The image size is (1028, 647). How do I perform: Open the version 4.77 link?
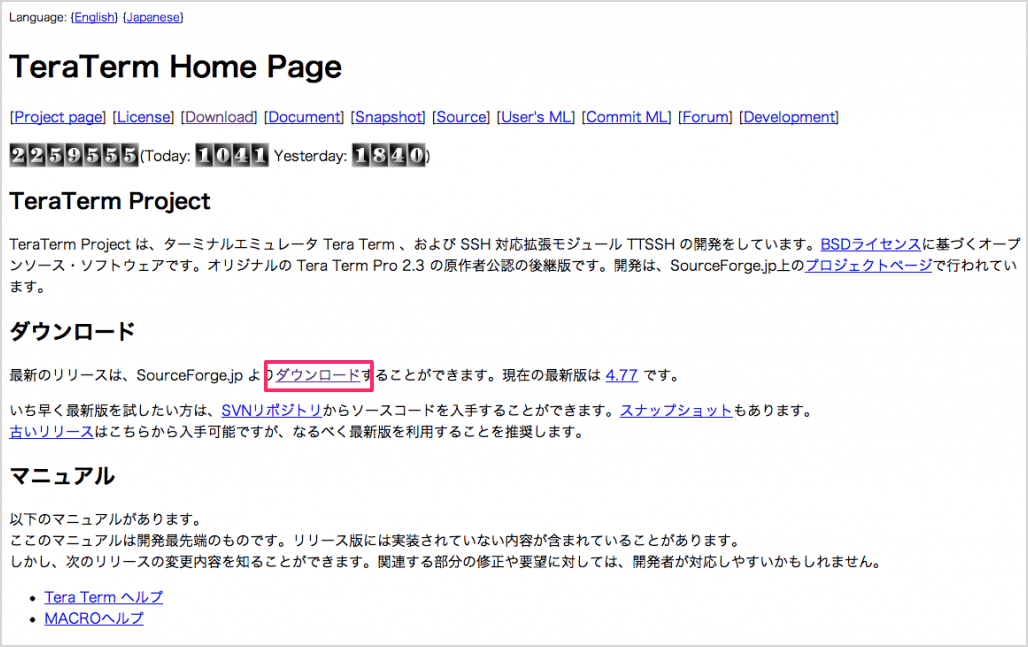622,376
